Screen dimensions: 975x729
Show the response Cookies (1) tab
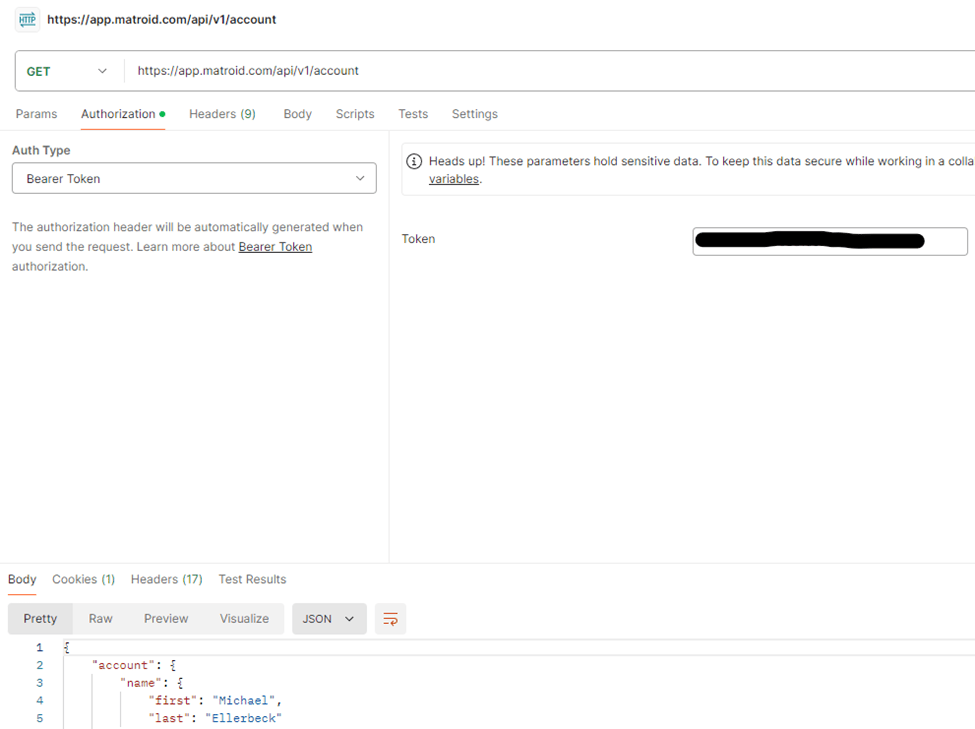tap(83, 579)
